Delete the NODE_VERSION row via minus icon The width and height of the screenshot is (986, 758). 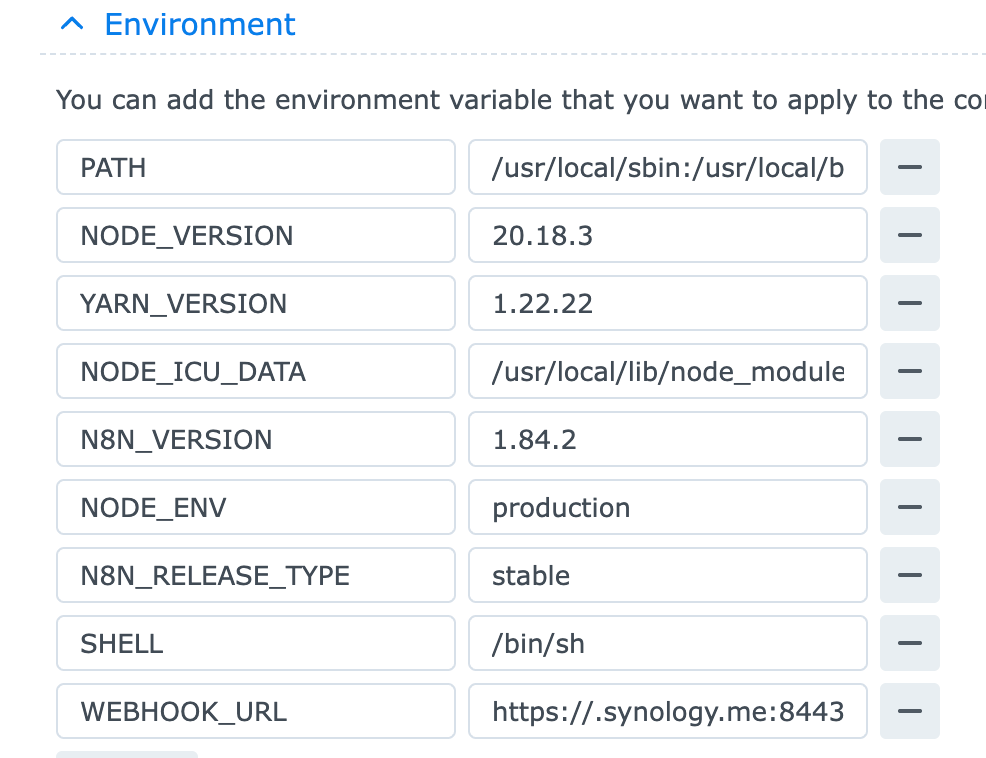909,235
